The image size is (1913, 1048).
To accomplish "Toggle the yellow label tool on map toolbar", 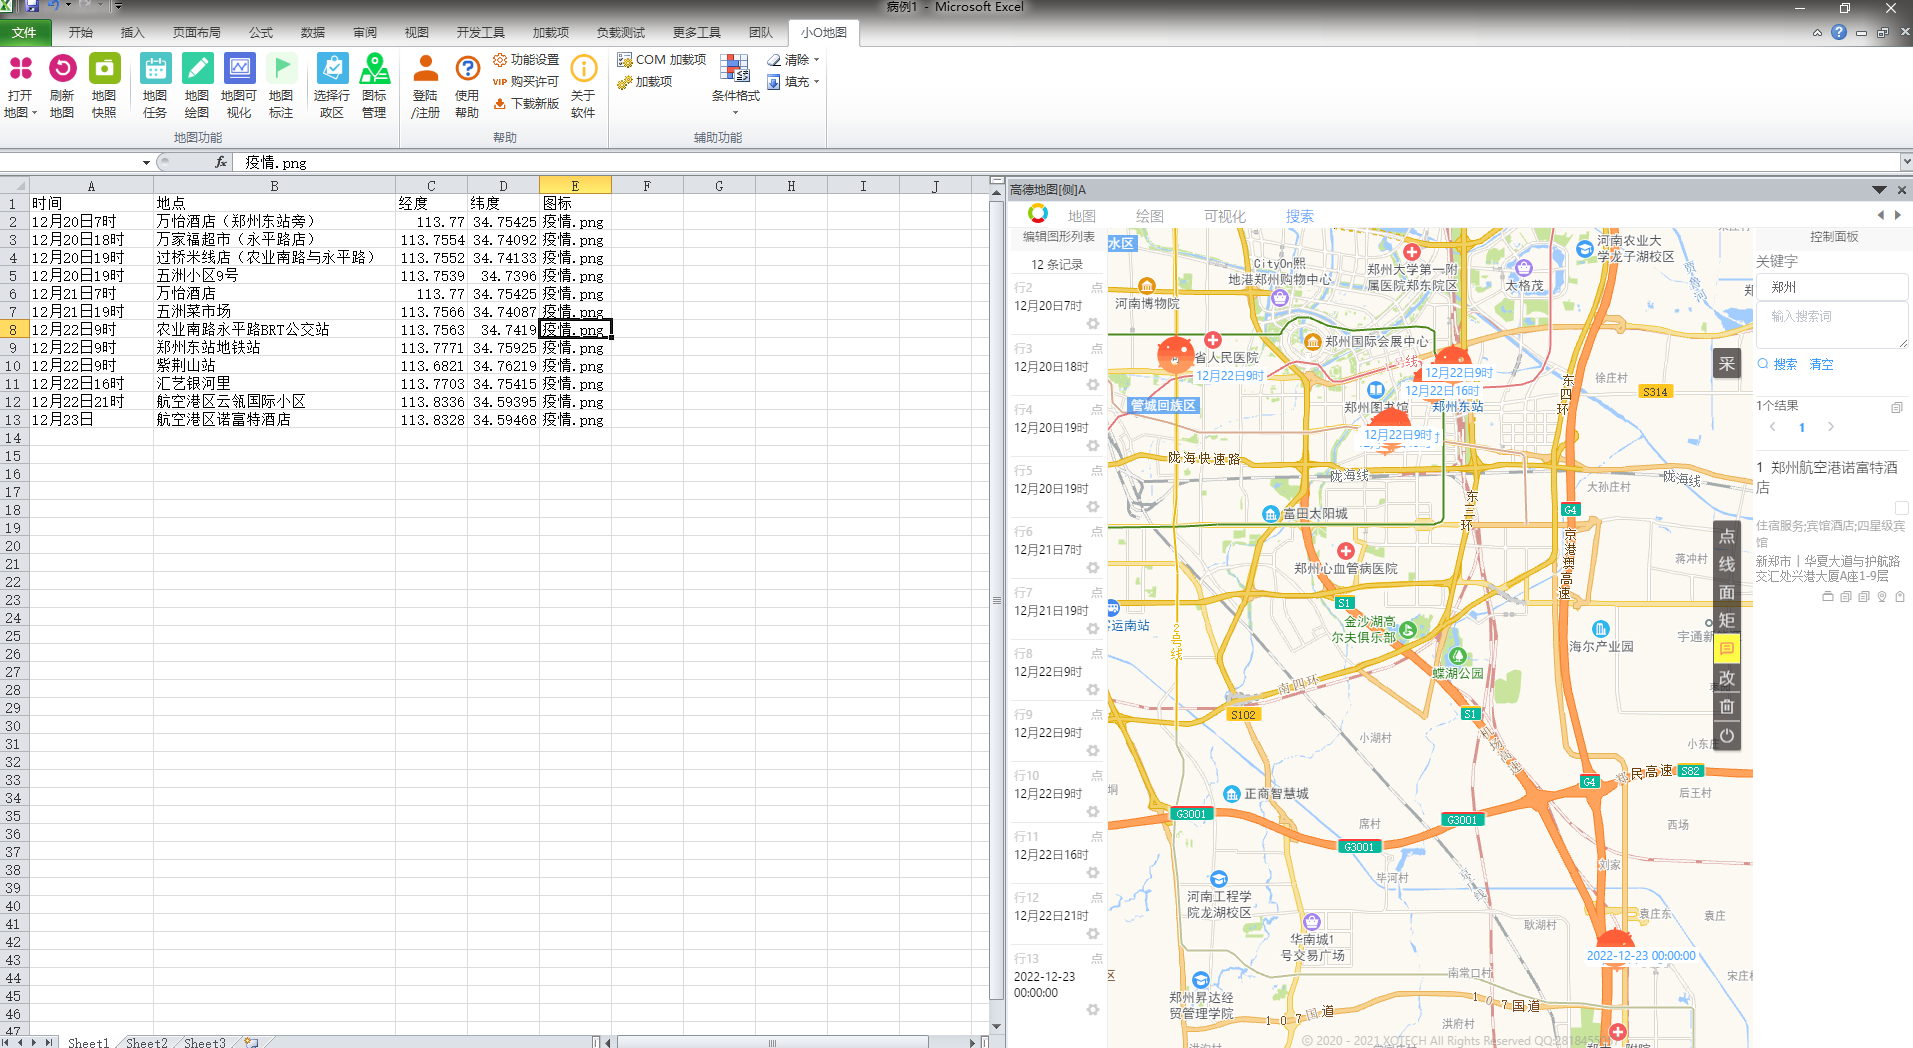I will (x=1727, y=649).
